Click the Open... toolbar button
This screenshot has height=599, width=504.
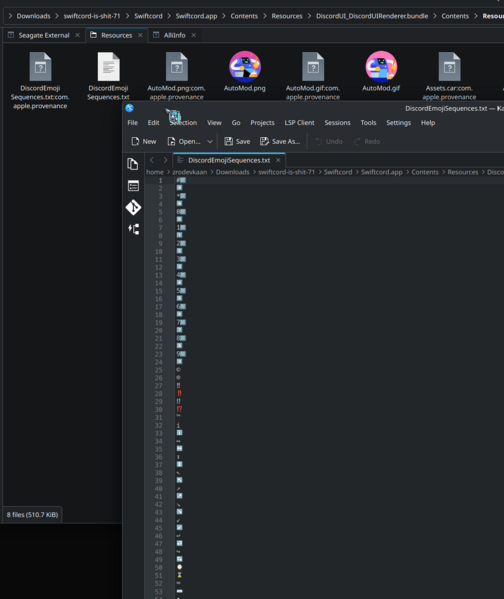click(184, 141)
